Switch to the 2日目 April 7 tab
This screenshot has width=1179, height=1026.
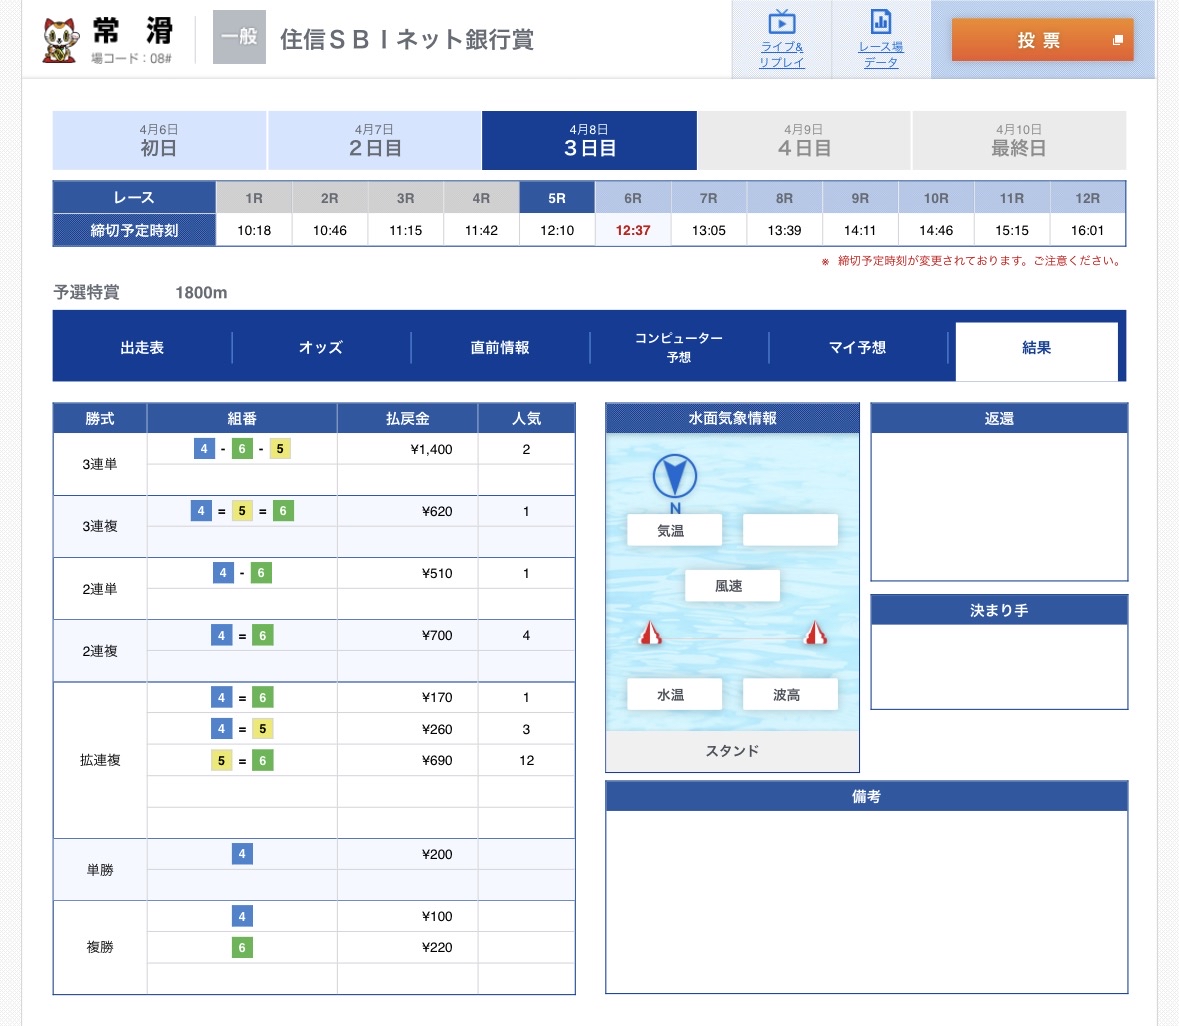tap(374, 140)
